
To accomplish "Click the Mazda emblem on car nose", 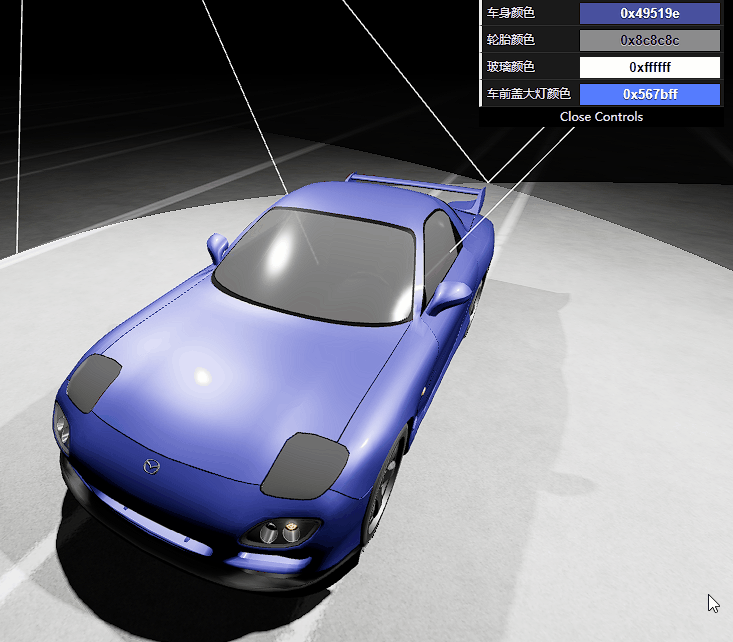I will (x=151, y=466).
